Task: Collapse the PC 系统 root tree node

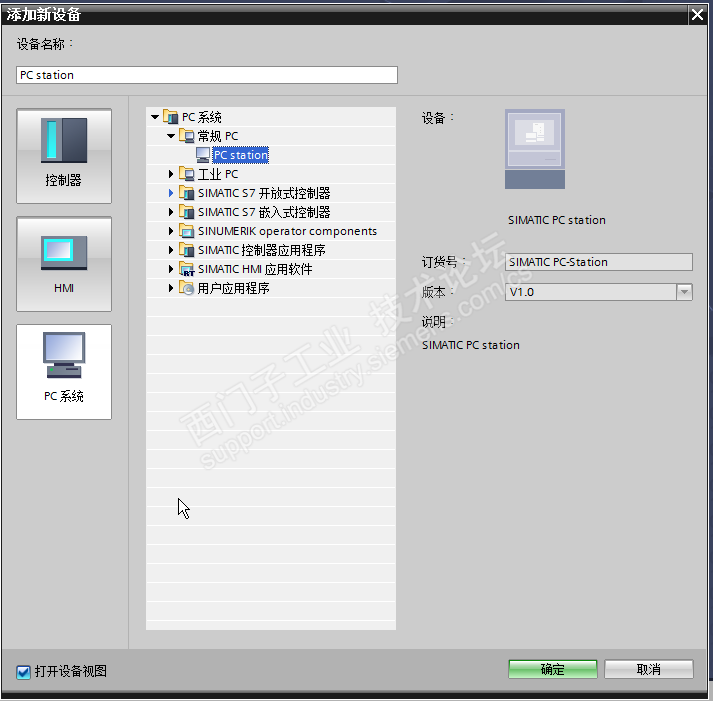Action: click(x=155, y=117)
